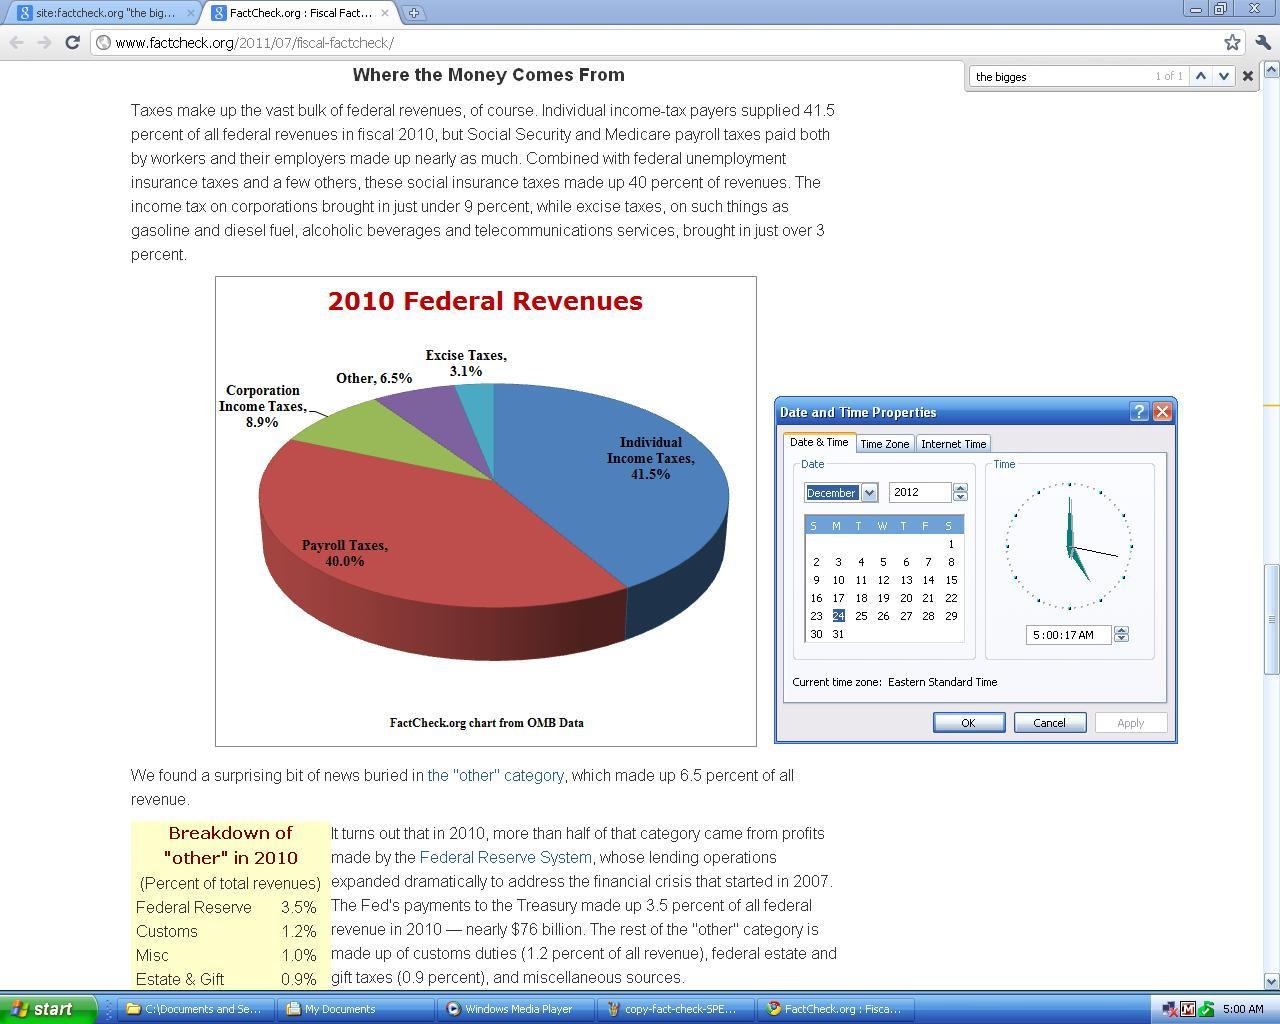Click the help question mark in Date and Time Properties

tap(1139, 412)
